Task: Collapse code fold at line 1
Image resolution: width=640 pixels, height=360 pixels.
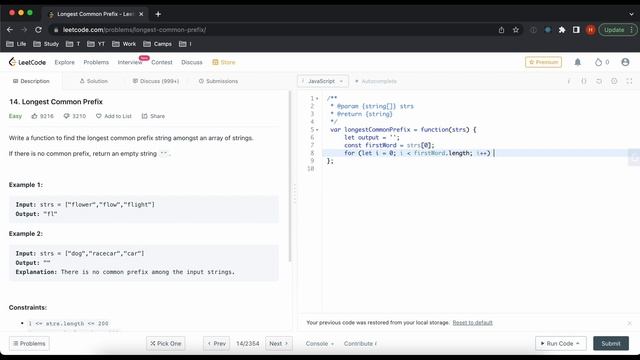Action: [x=317, y=99]
